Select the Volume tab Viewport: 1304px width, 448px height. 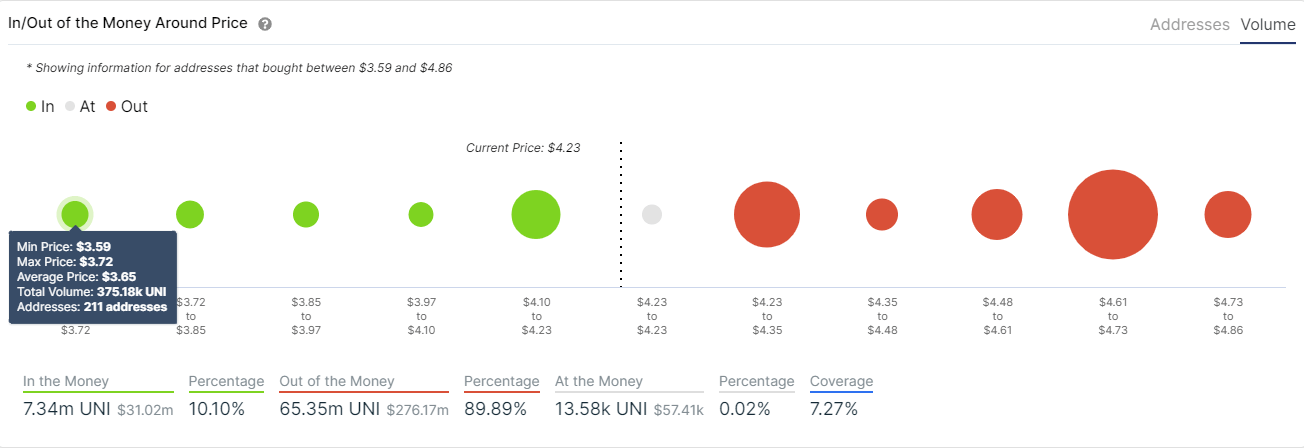[1268, 25]
